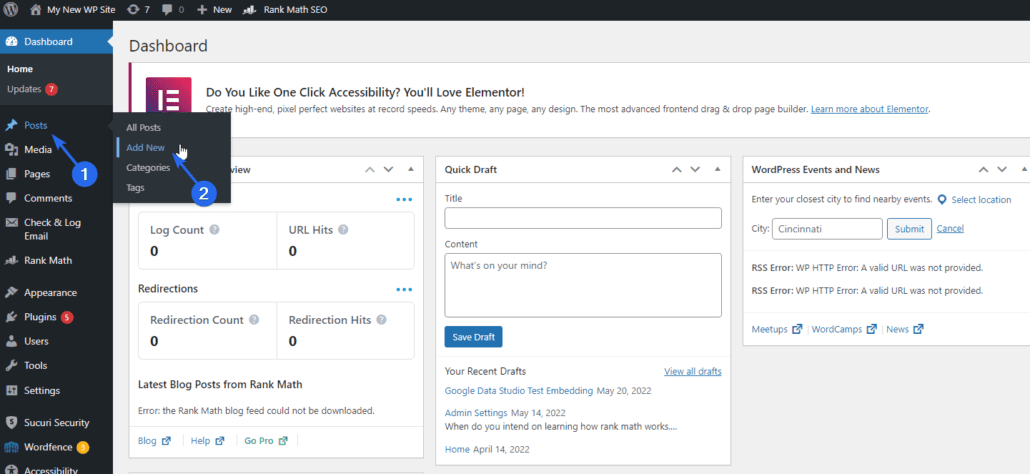Click the Save Draft button
The height and width of the screenshot is (474, 1030).
[473, 337]
